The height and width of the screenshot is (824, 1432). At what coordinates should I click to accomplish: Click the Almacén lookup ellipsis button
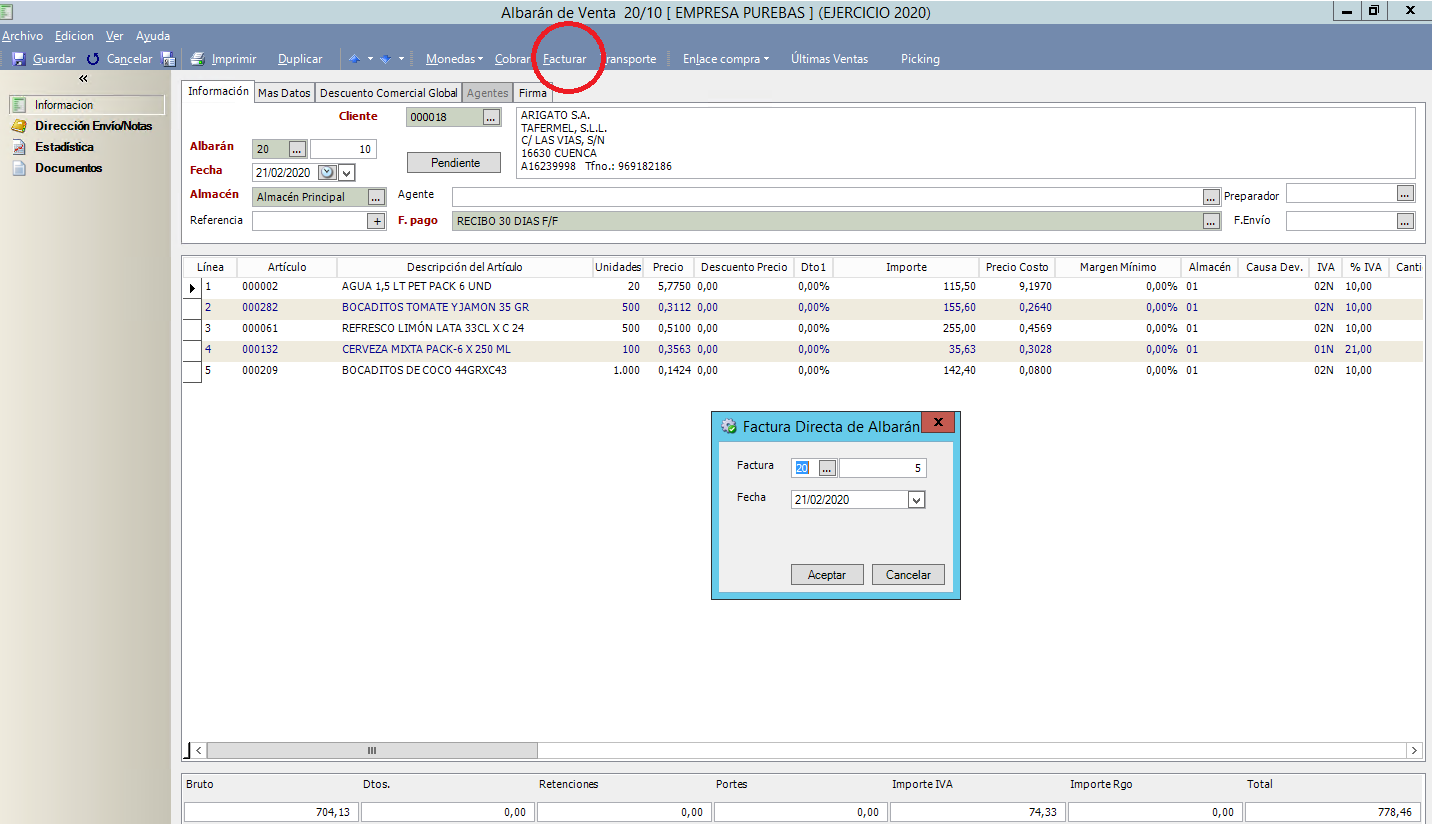[376, 197]
